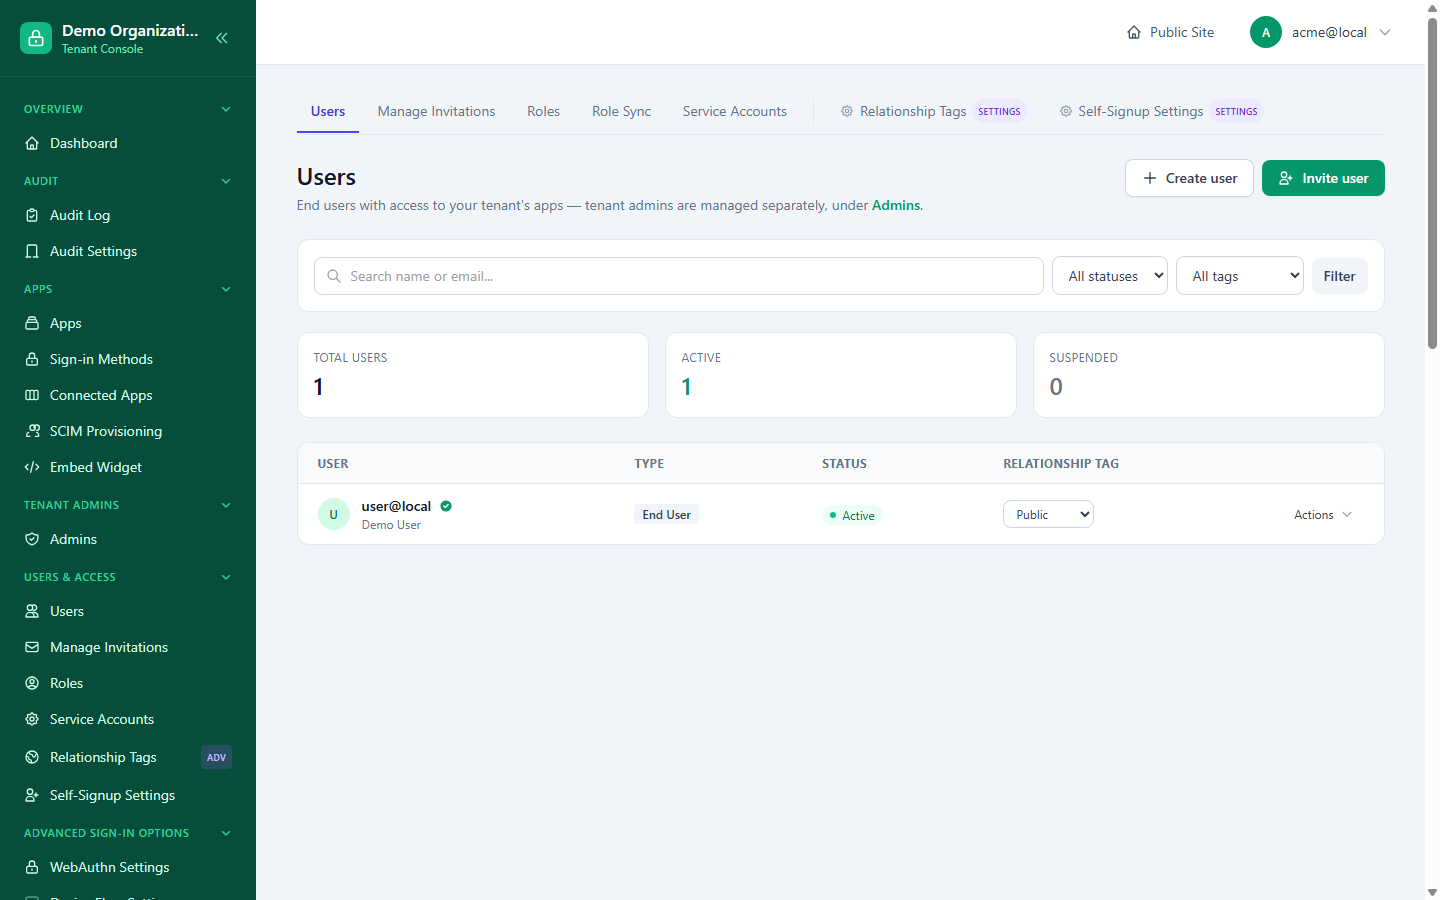Viewport: 1440px width, 900px height.
Task: Open the Public Site link
Action: click(1171, 32)
